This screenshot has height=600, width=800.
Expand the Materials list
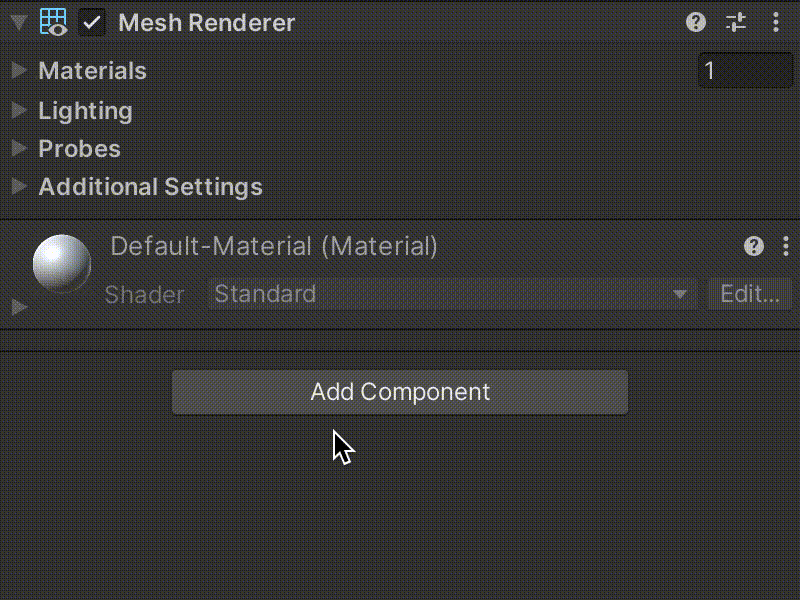coord(18,70)
